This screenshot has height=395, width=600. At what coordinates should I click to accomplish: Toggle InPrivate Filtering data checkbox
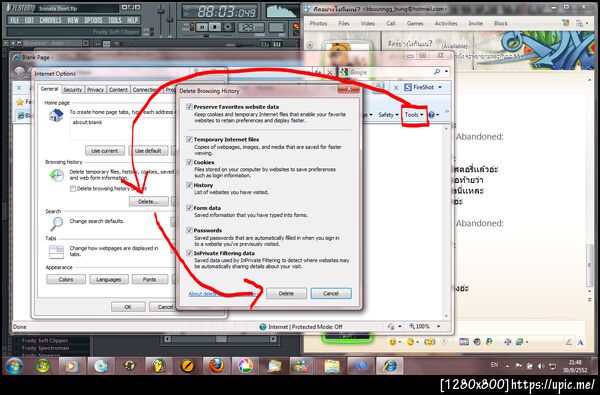pyautogui.click(x=189, y=253)
